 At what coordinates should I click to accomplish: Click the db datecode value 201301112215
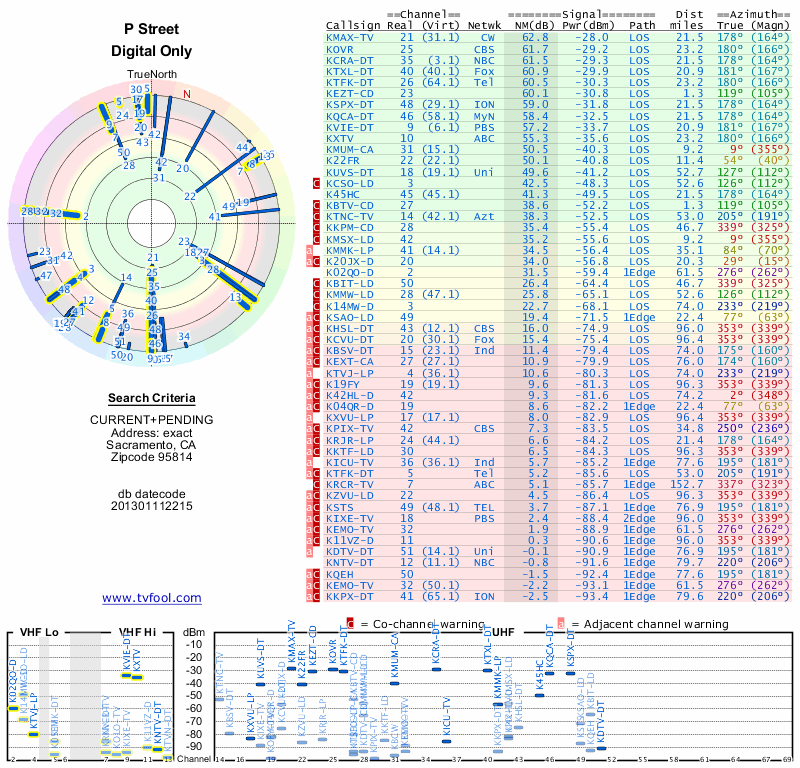[152, 506]
